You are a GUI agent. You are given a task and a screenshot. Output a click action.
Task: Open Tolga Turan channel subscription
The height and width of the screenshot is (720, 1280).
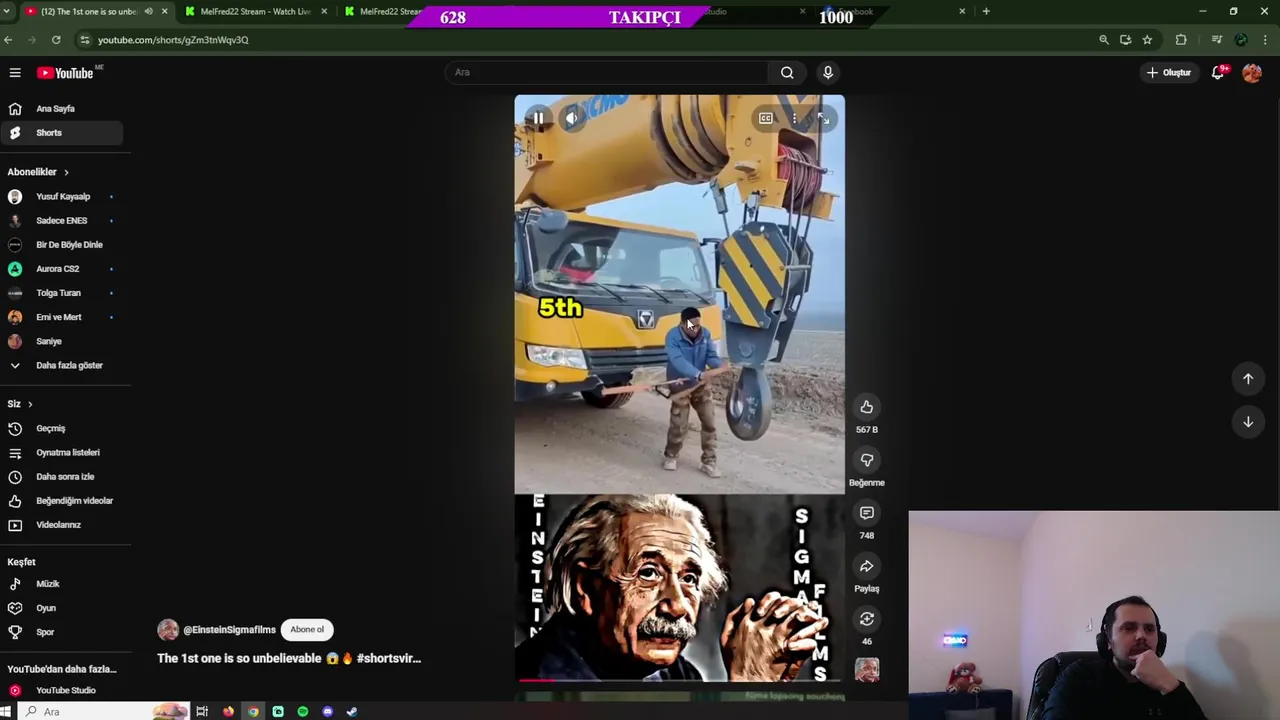point(62,293)
